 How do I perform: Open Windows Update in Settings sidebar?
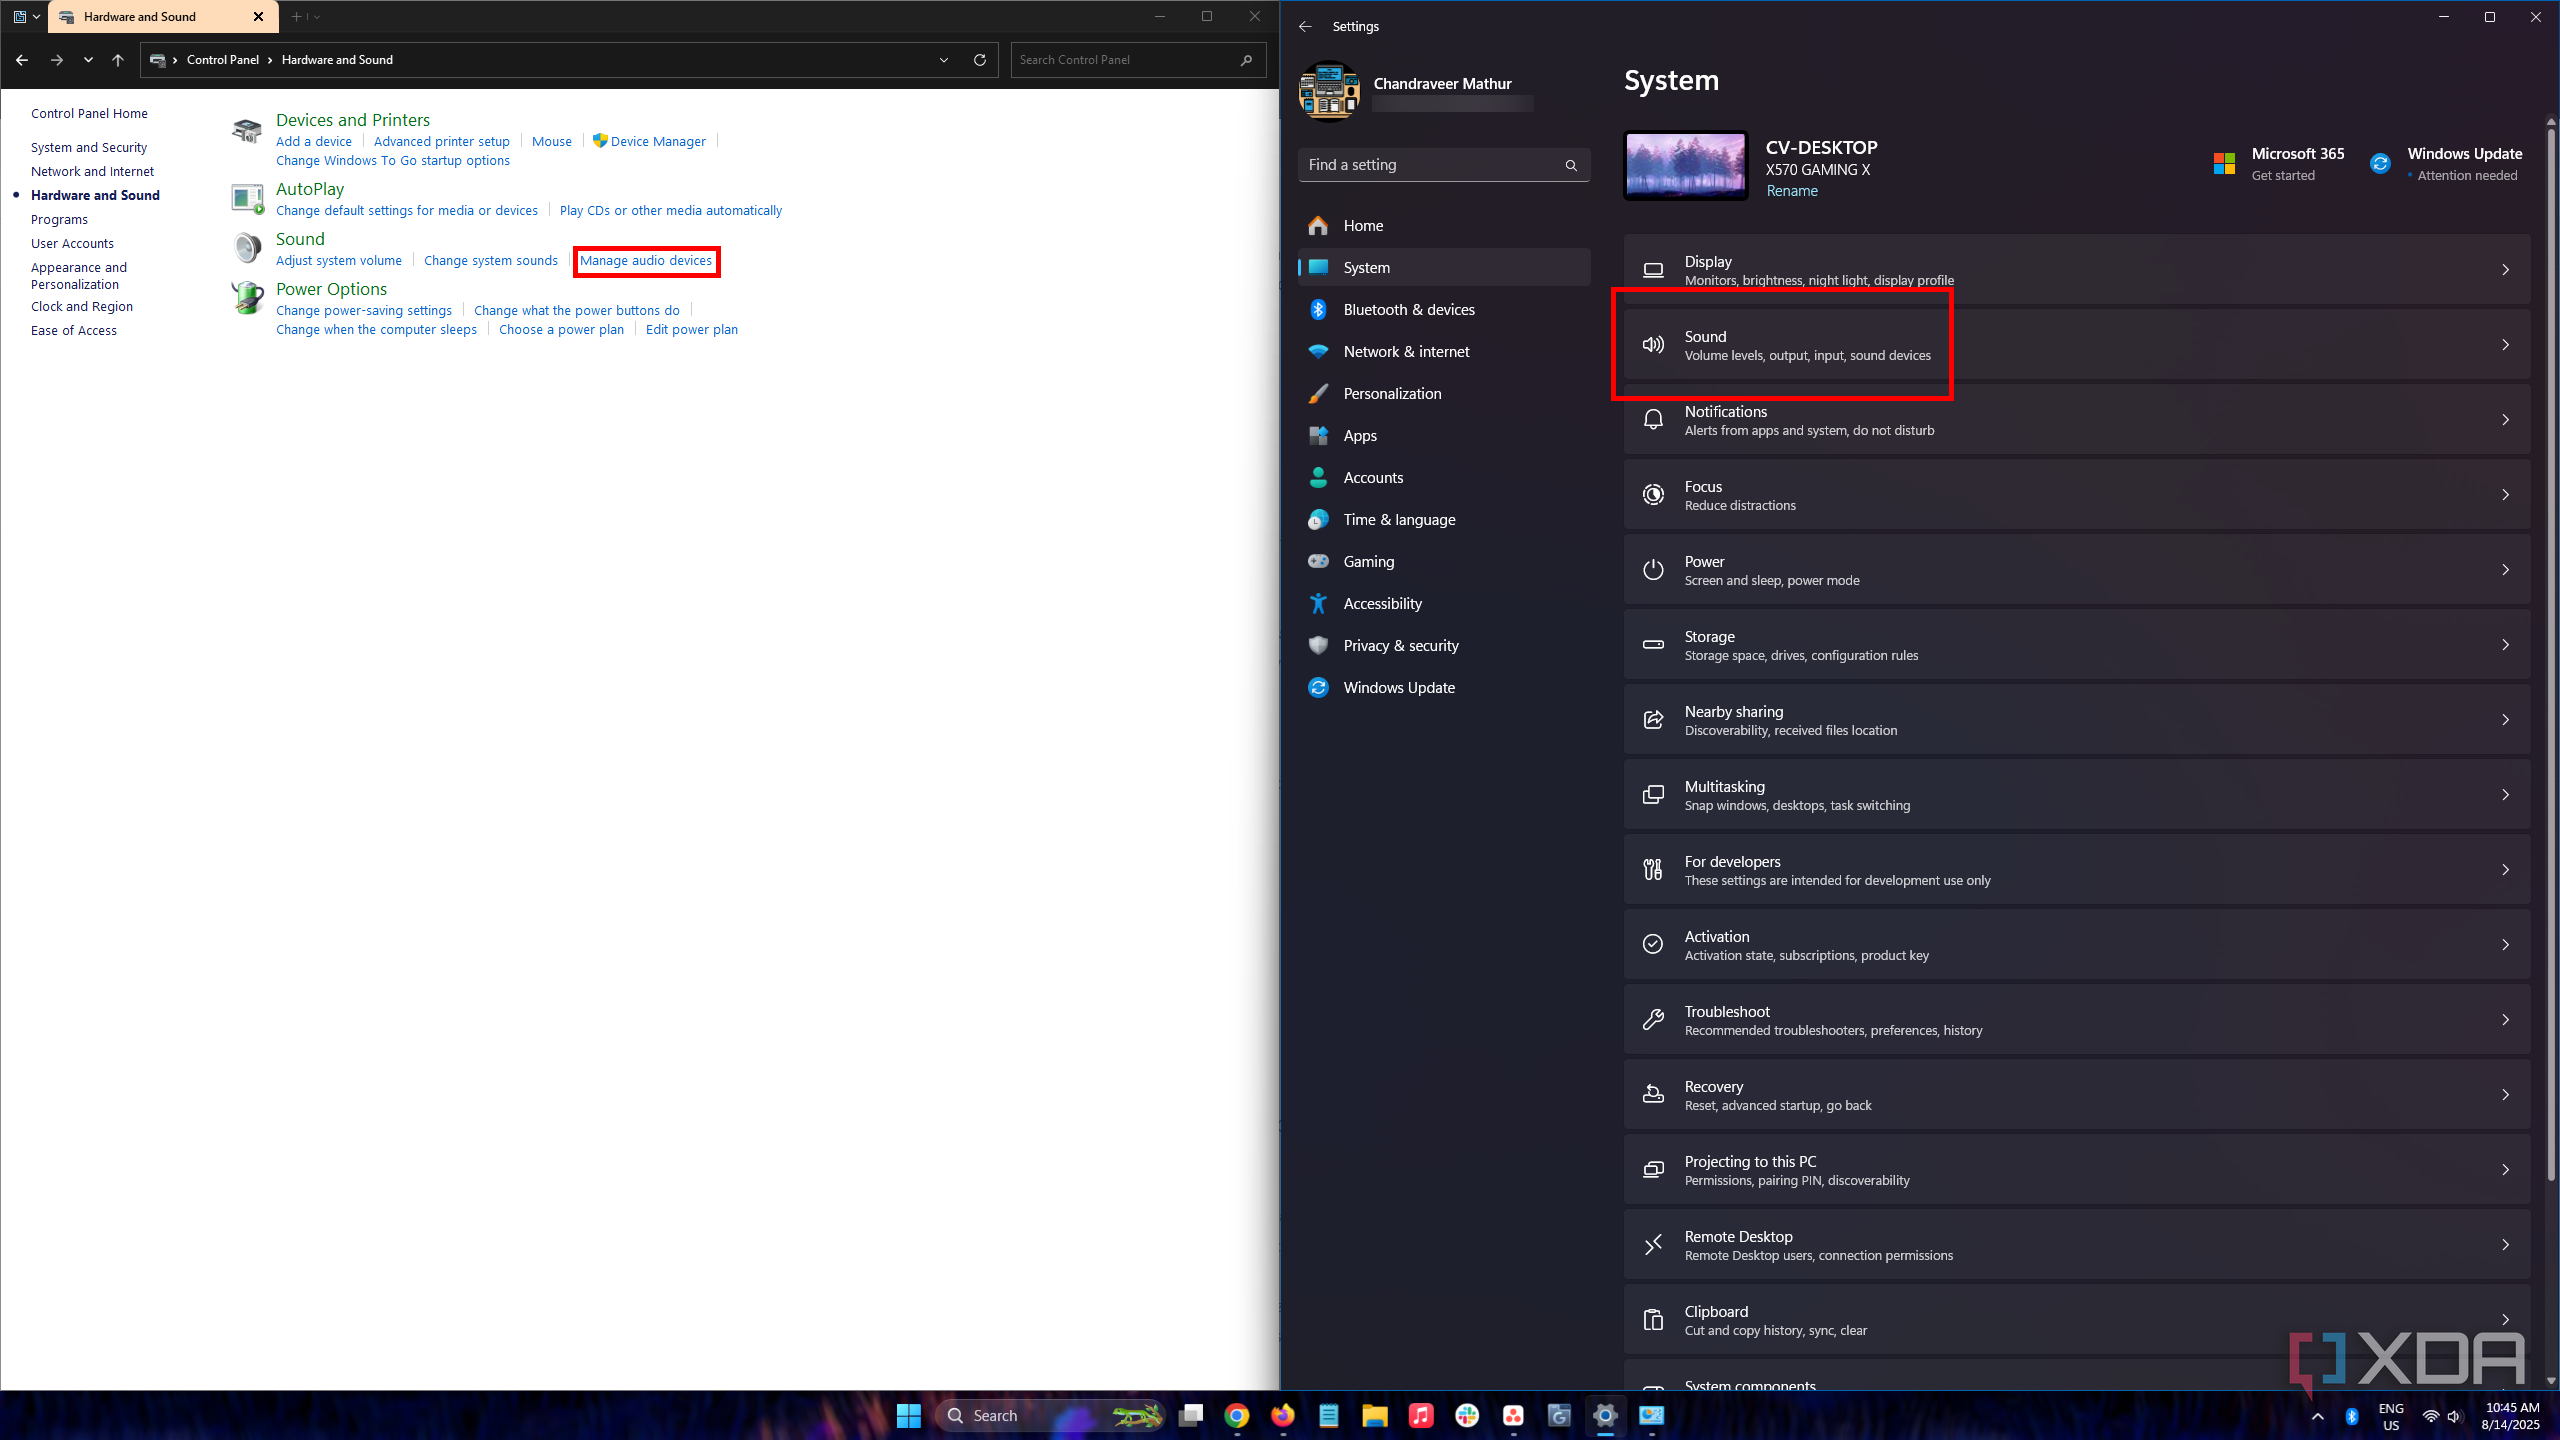[x=1444, y=688]
